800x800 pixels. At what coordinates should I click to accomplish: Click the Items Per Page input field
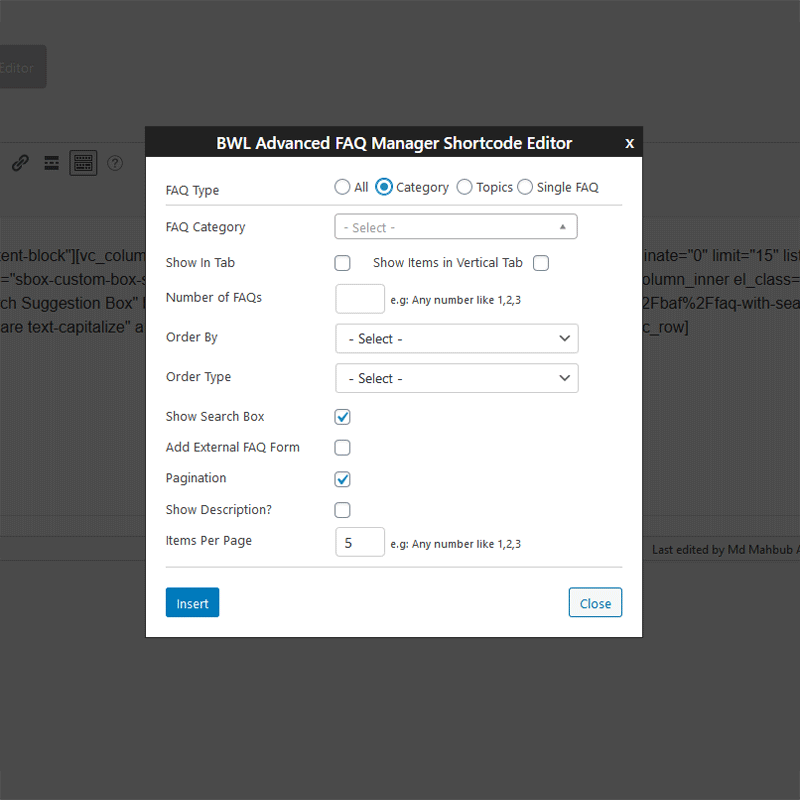pos(359,541)
